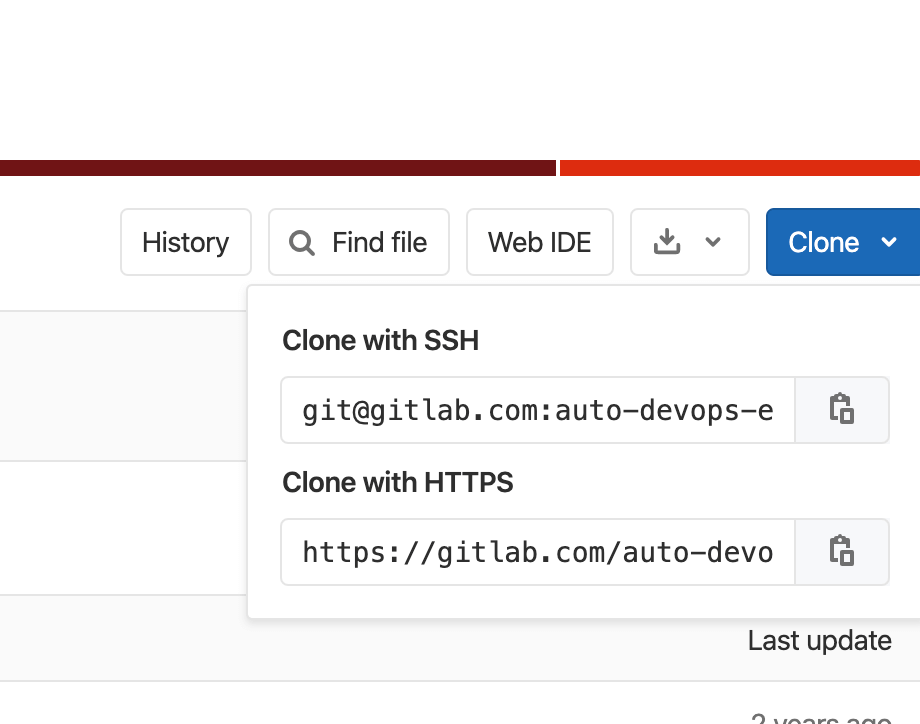This screenshot has width=920, height=724.
Task: Click the Last update column header
Action: [819, 640]
